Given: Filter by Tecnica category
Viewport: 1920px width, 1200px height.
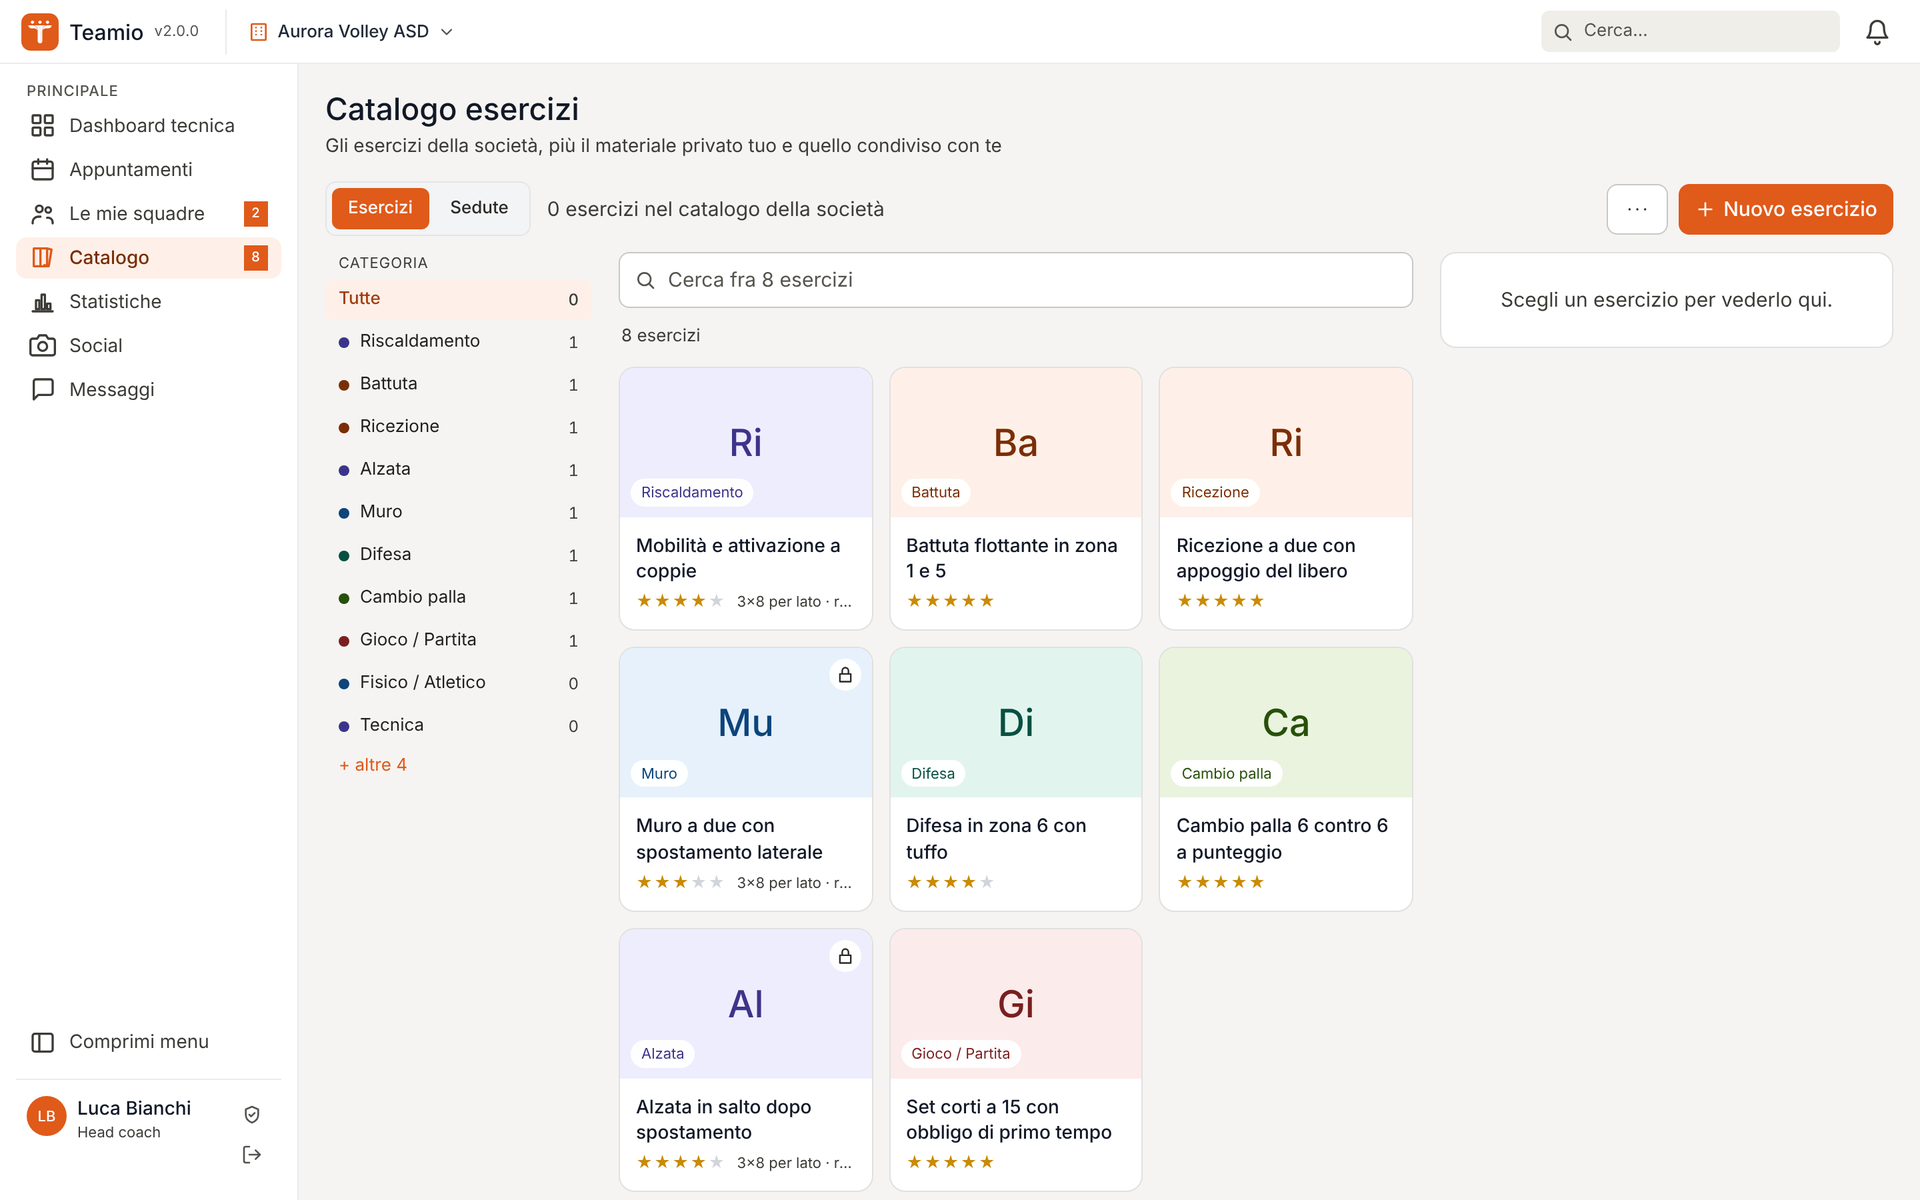Looking at the screenshot, I should tap(458, 726).
